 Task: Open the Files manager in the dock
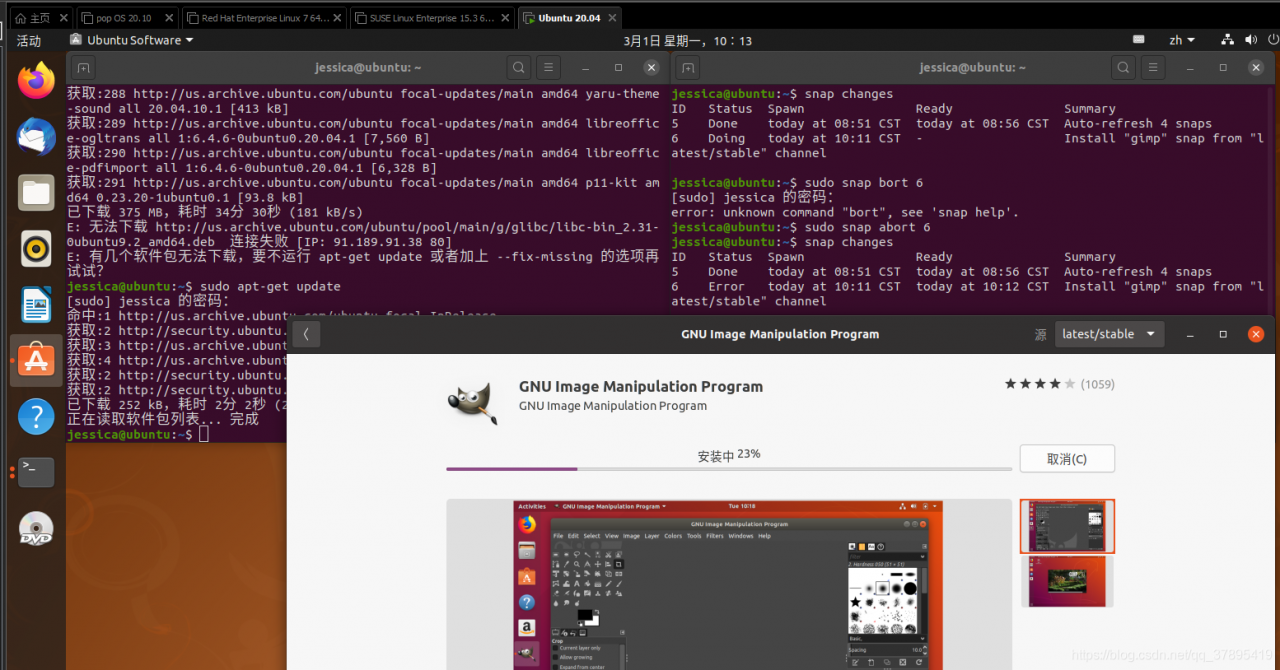pos(36,192)
